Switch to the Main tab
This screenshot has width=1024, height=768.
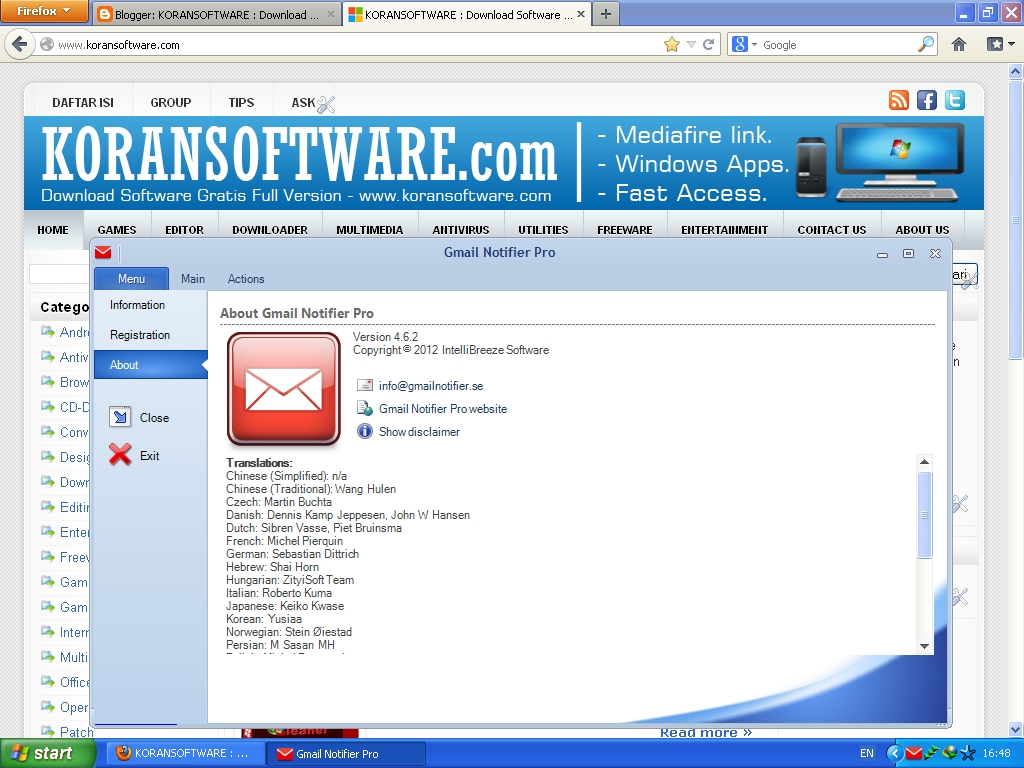click(193, 279)
